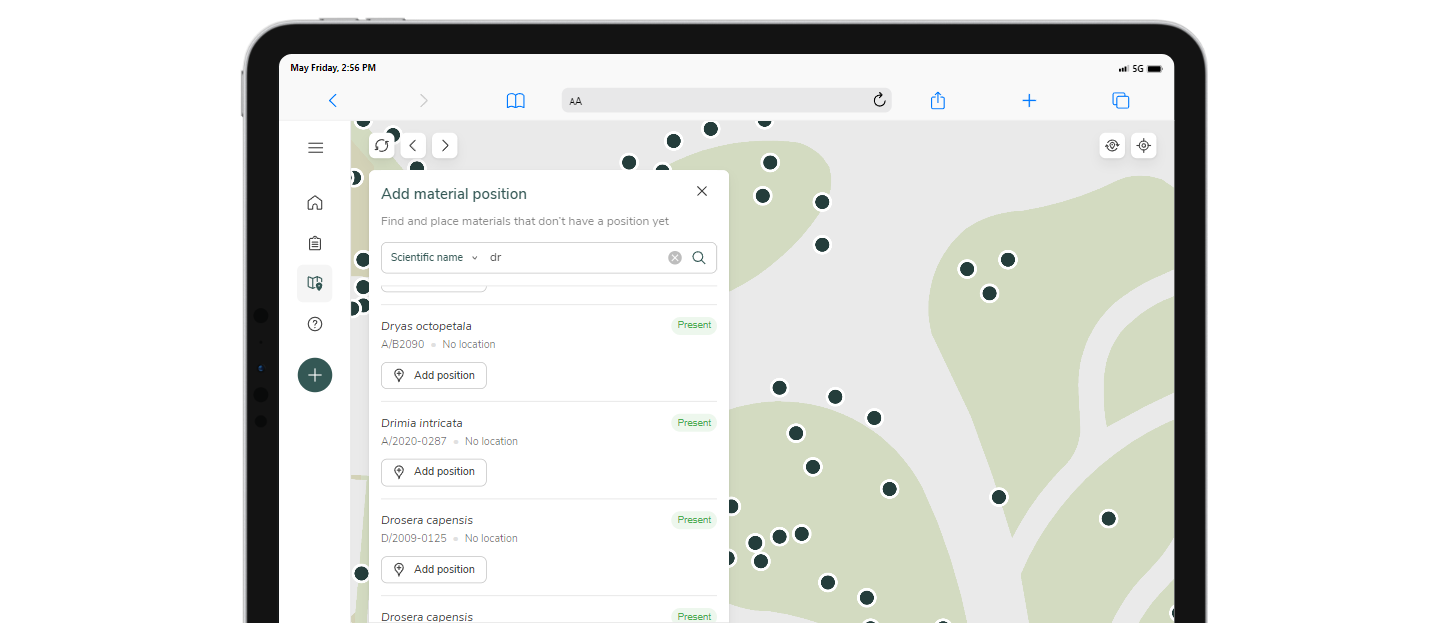Click the search magnifier icon

pyautogui.click(x=699, y=258)
